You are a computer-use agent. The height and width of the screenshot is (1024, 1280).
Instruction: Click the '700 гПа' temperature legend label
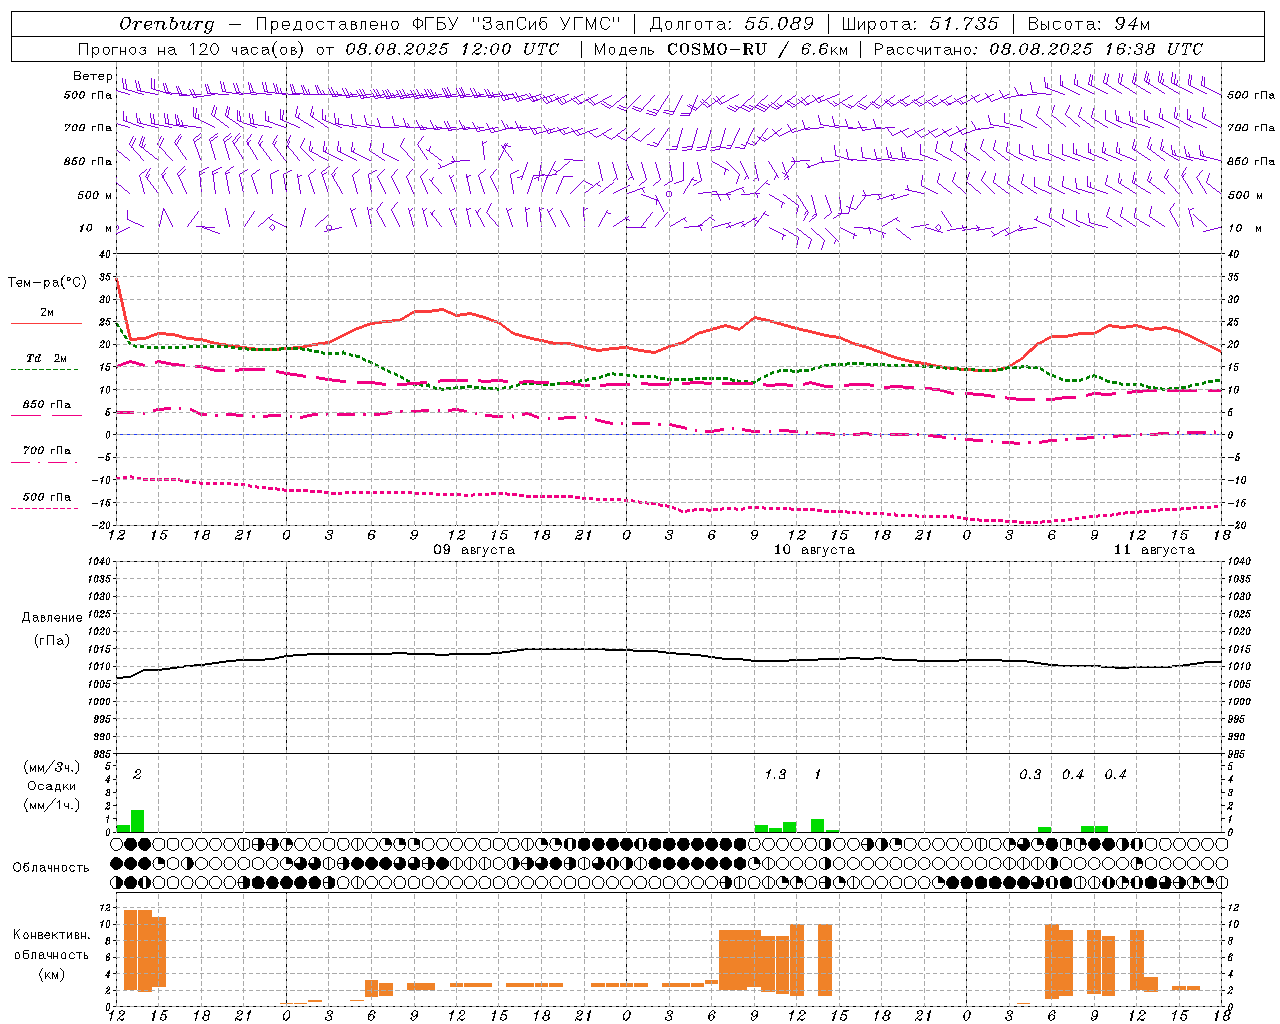pyautogui.click(x=47, y=450)
